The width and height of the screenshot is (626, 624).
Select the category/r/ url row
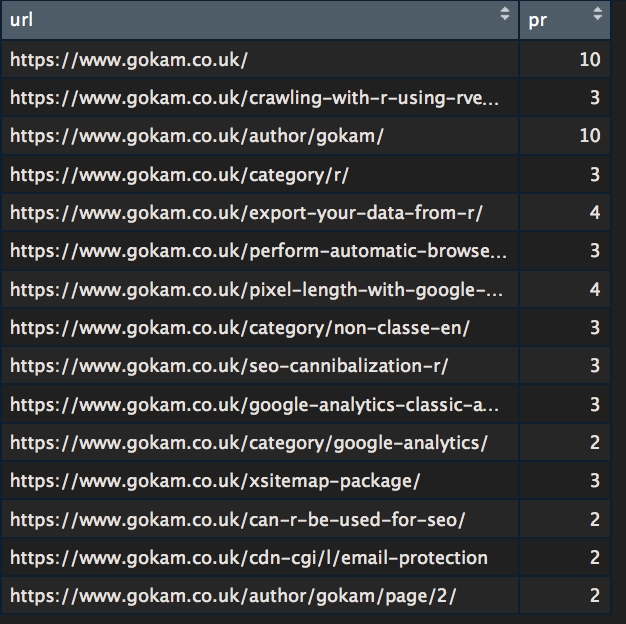pos(179,175)
